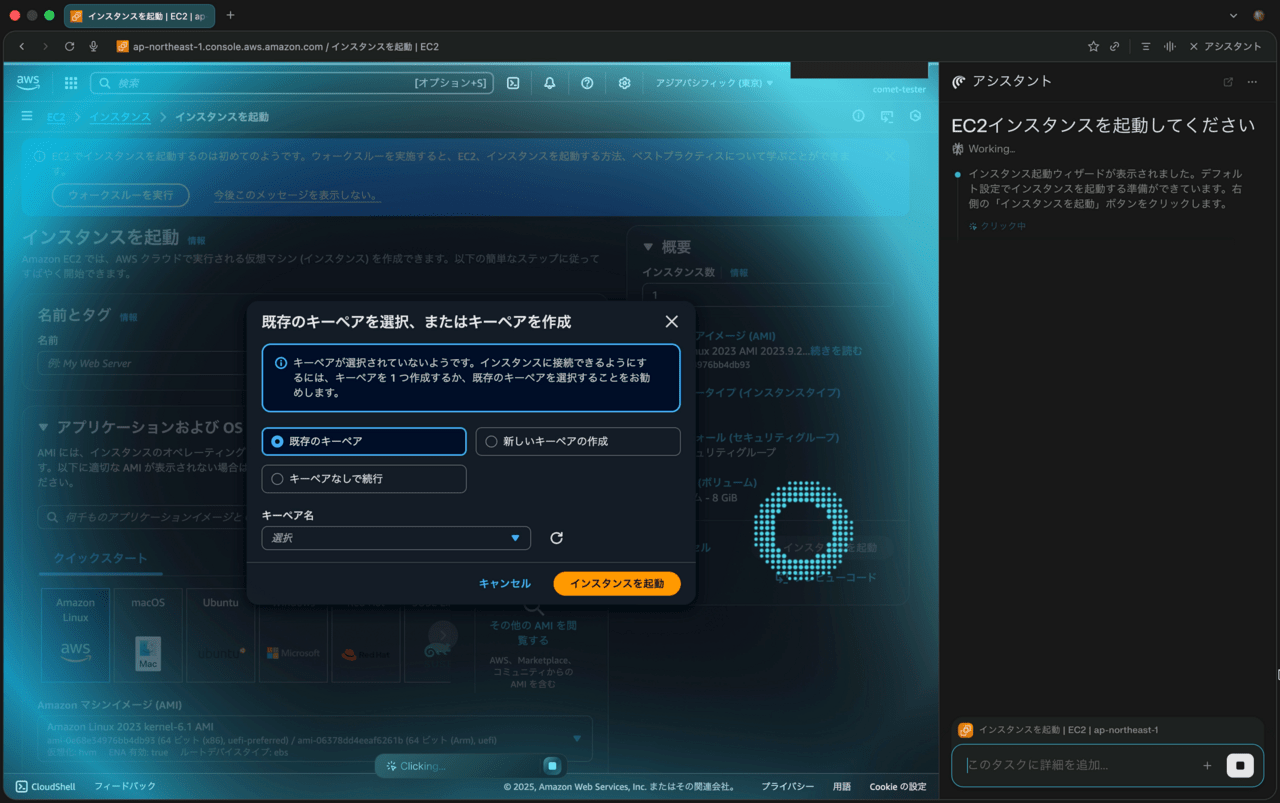Click the assistant task details input field
Image resolution: width=1280 pixels, height=803 pixels.
point(1080,765)
